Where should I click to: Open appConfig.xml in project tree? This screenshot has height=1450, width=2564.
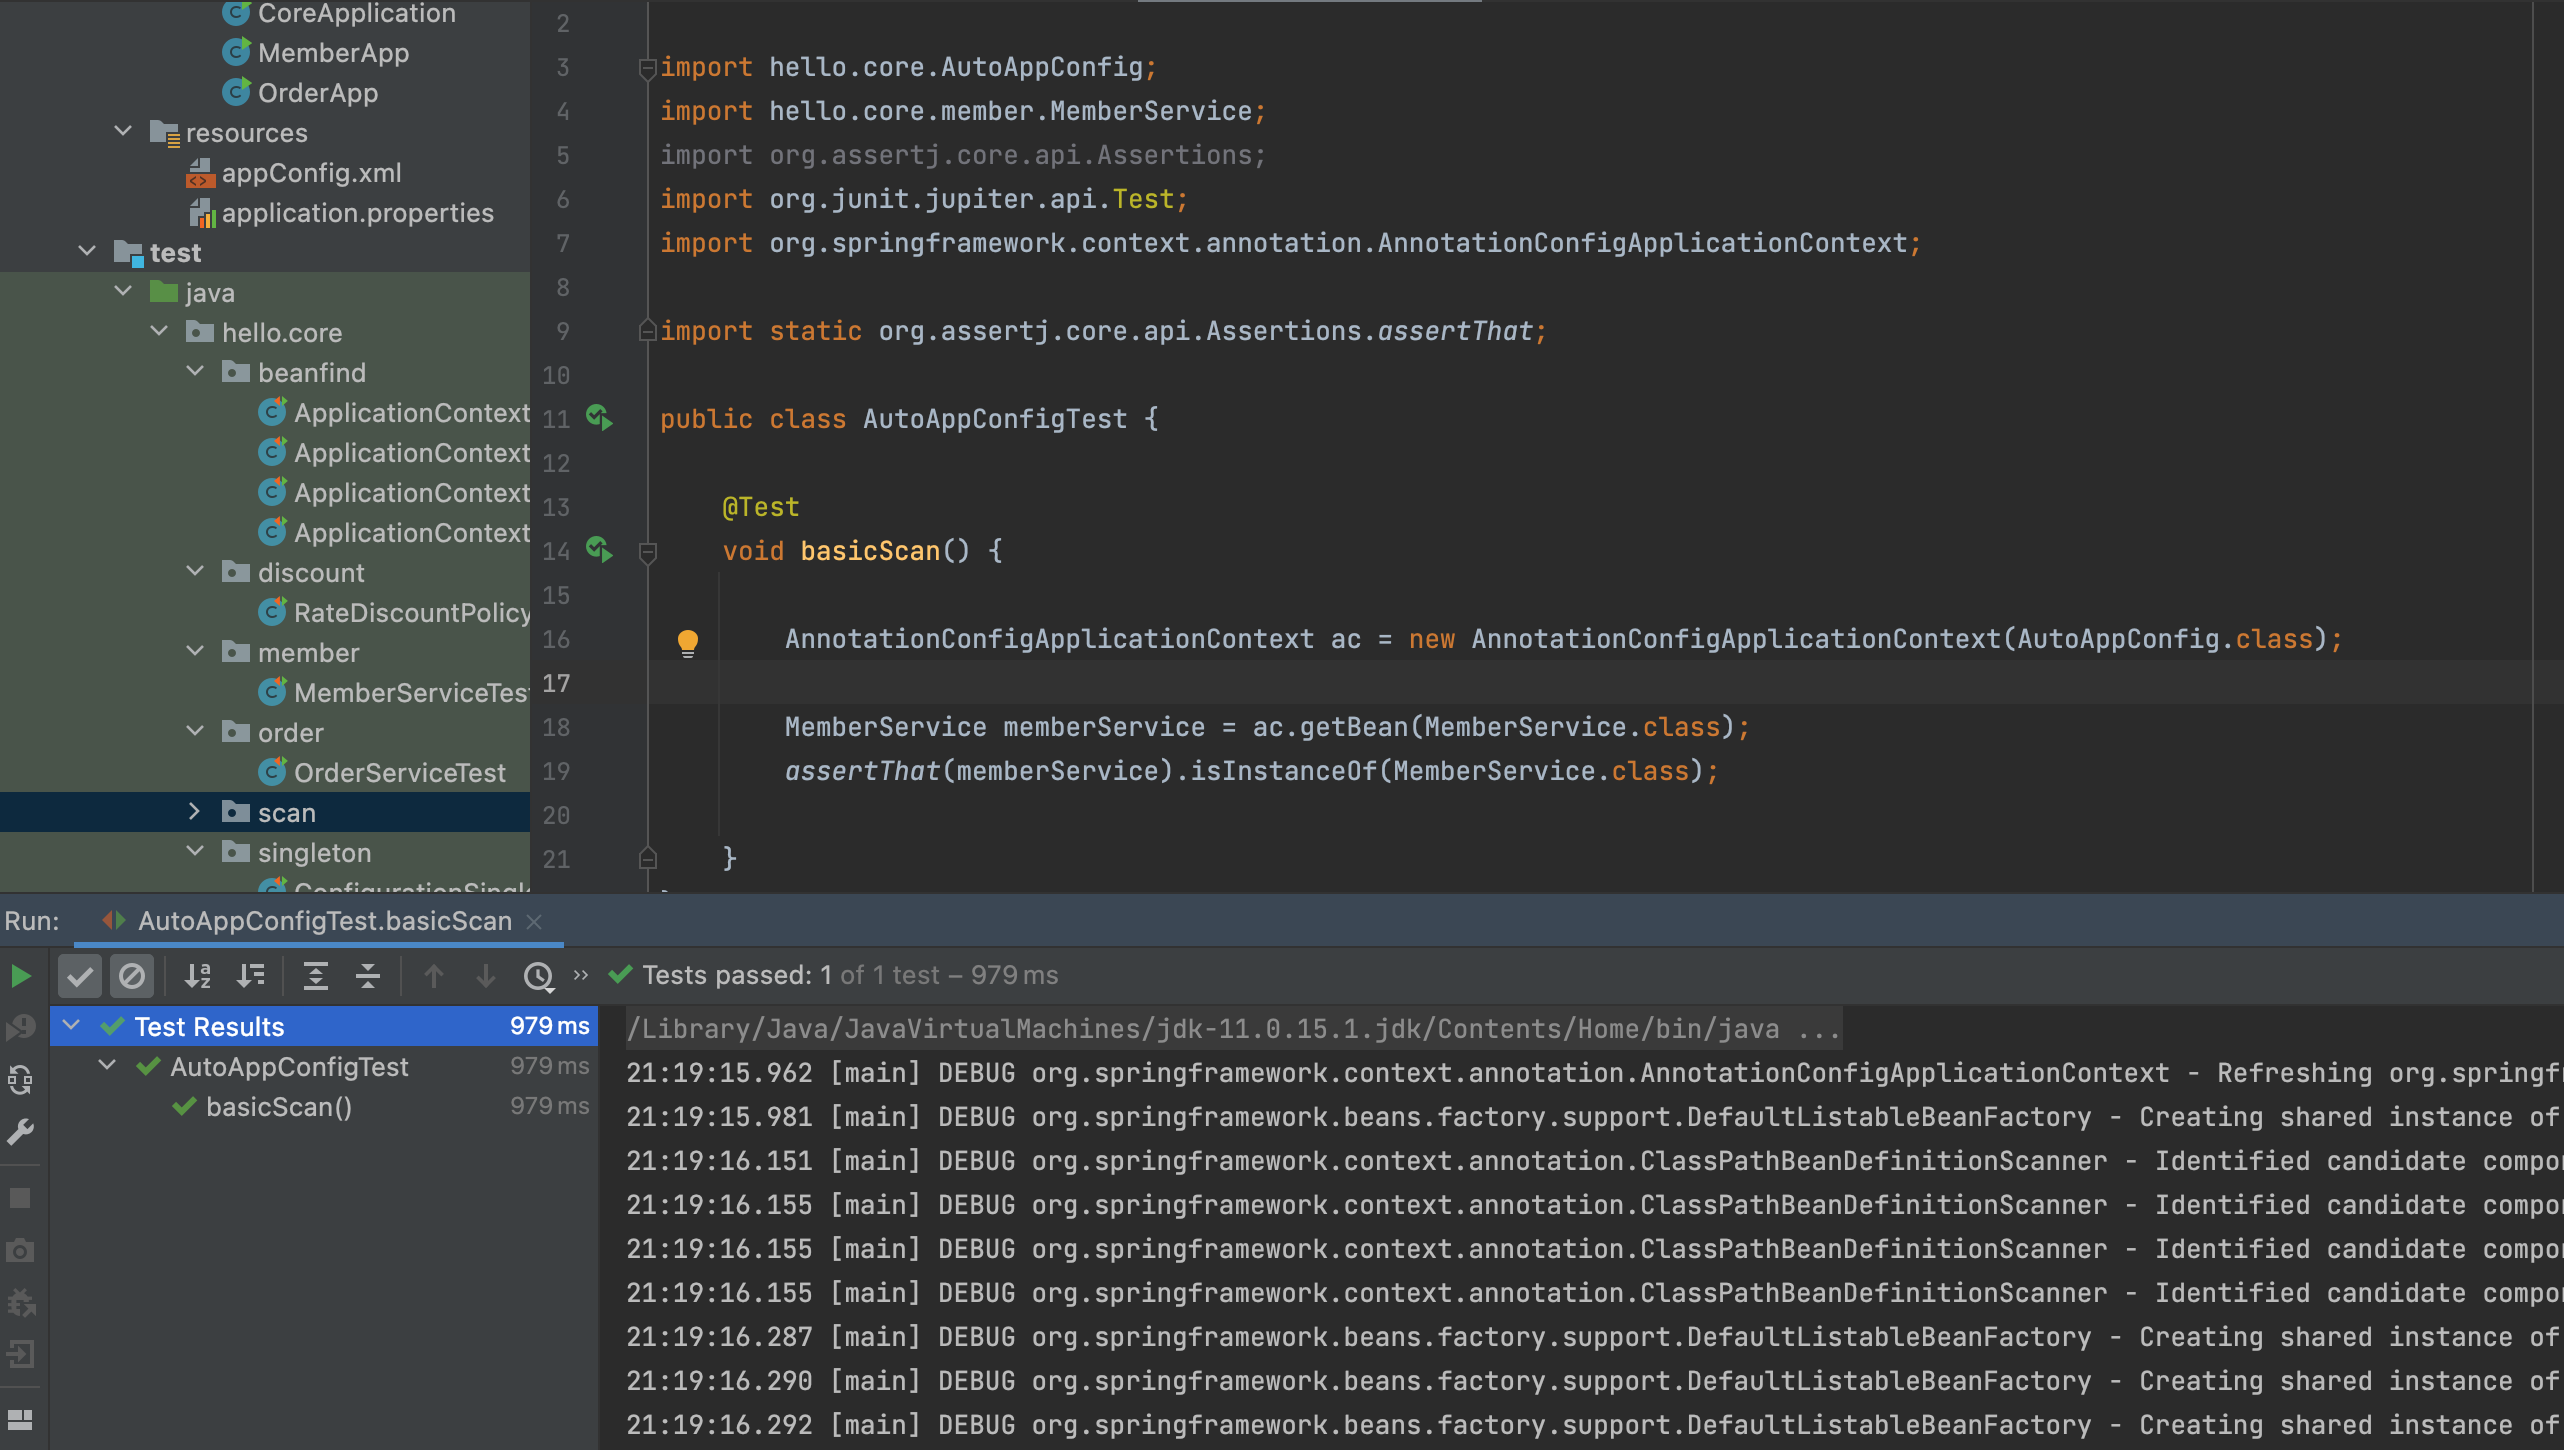point(311,173)
